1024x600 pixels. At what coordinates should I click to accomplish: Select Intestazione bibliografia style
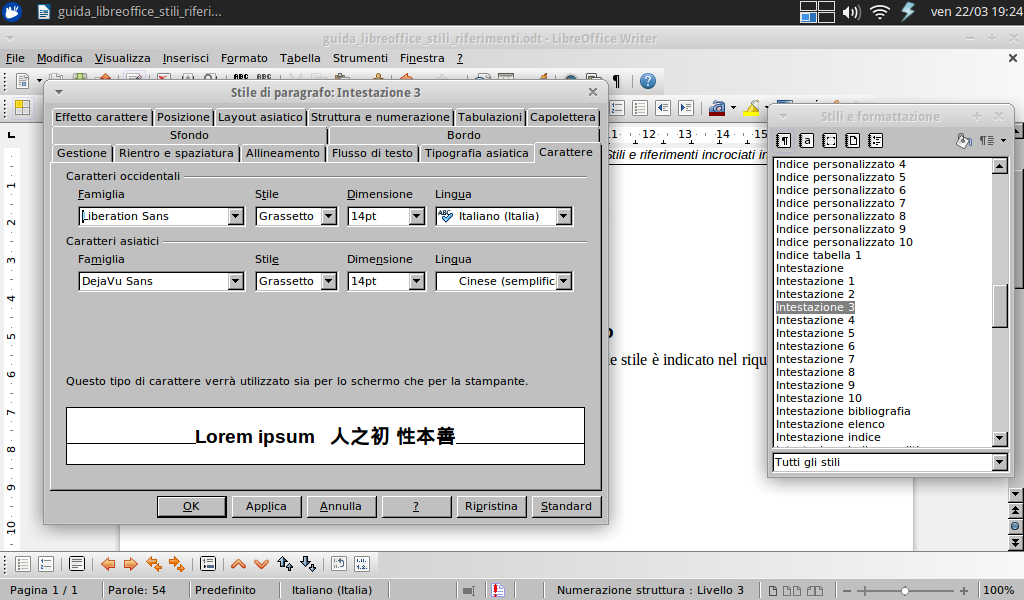(843, 411)
